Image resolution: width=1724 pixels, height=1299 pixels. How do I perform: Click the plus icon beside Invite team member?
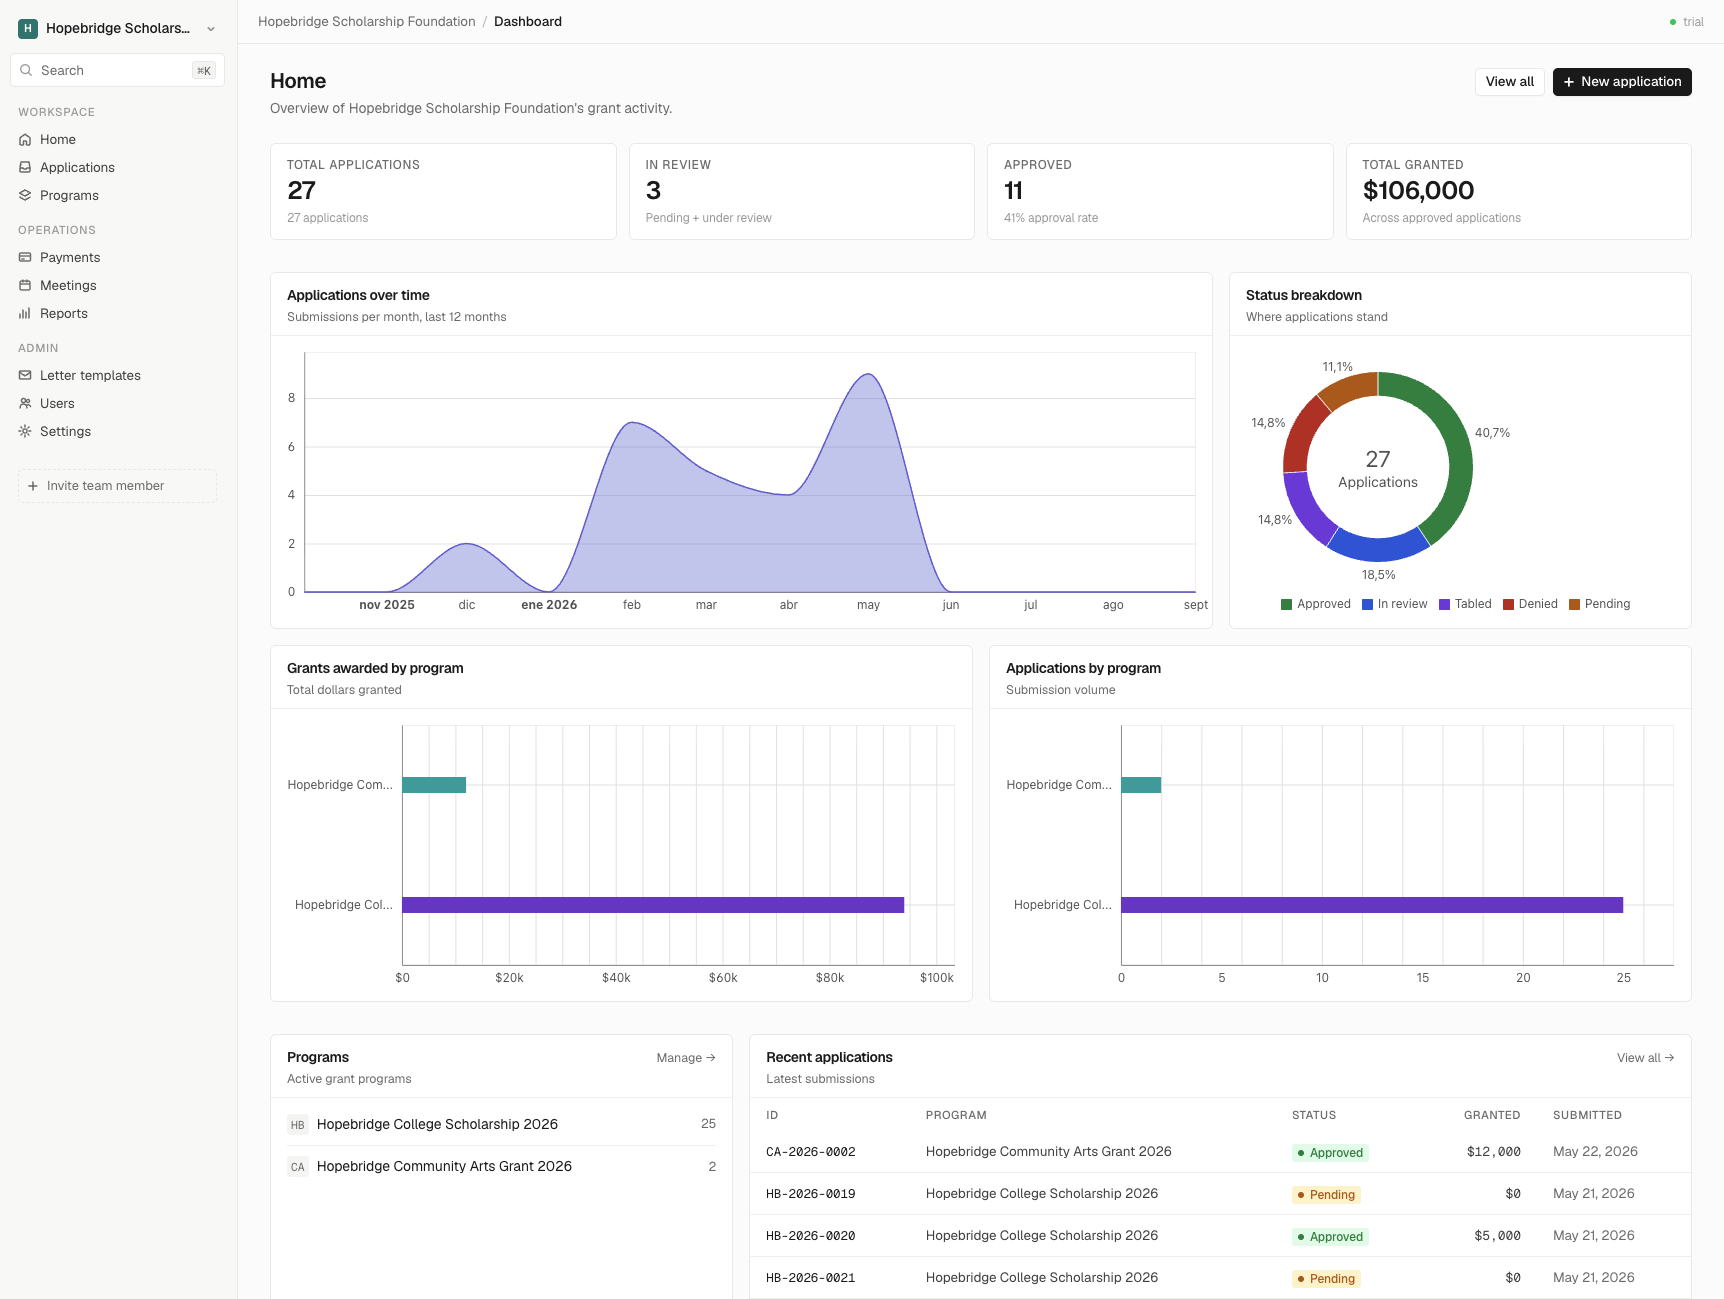[33, 486]
